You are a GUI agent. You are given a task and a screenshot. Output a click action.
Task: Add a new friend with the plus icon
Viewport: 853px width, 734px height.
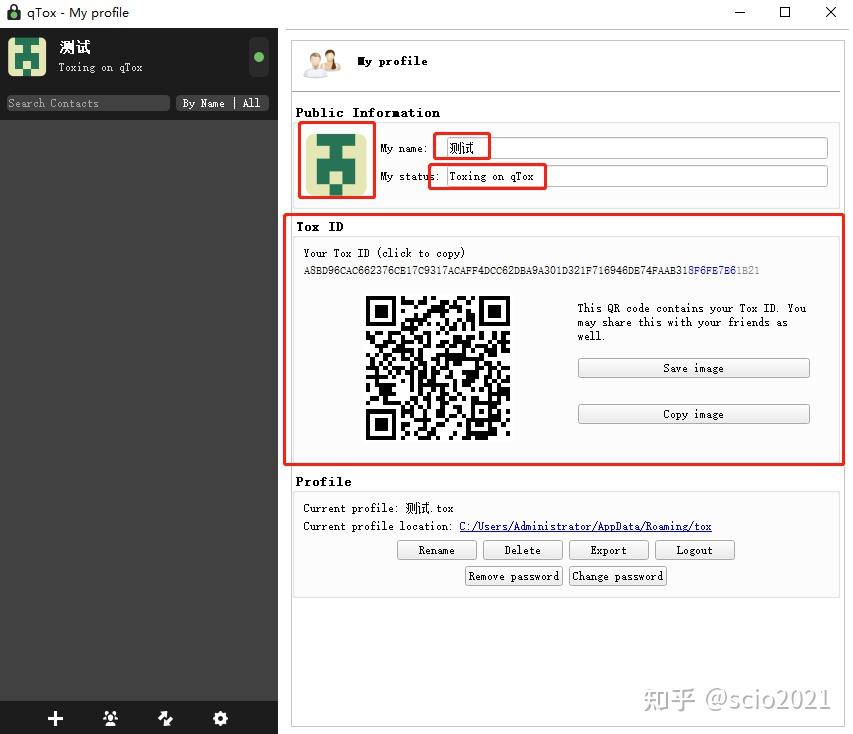point(55,718)
